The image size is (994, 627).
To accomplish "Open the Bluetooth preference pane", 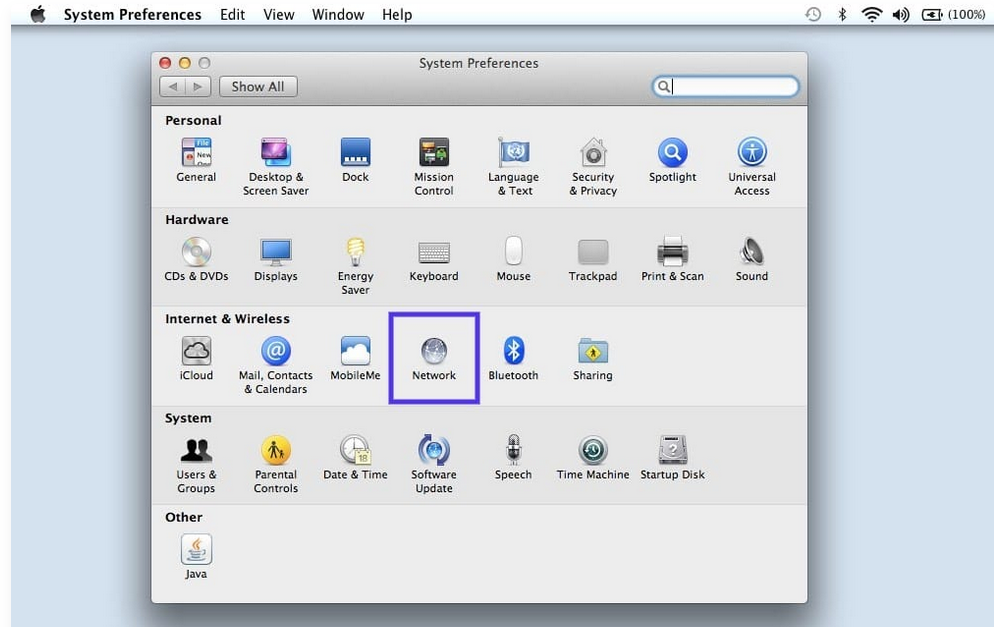I will coord(513,358).
